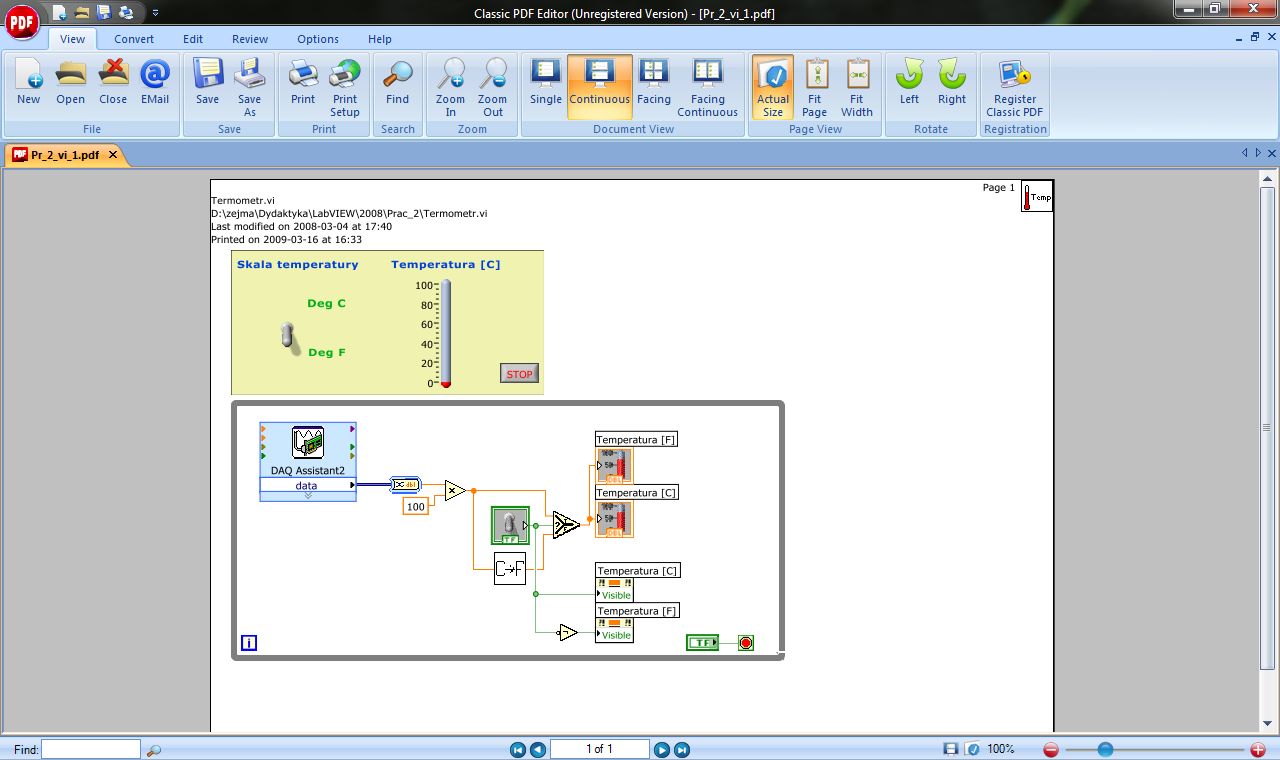Click inside the Find input field
This screenshot has width=1280, height=760.
pos(90,748)
